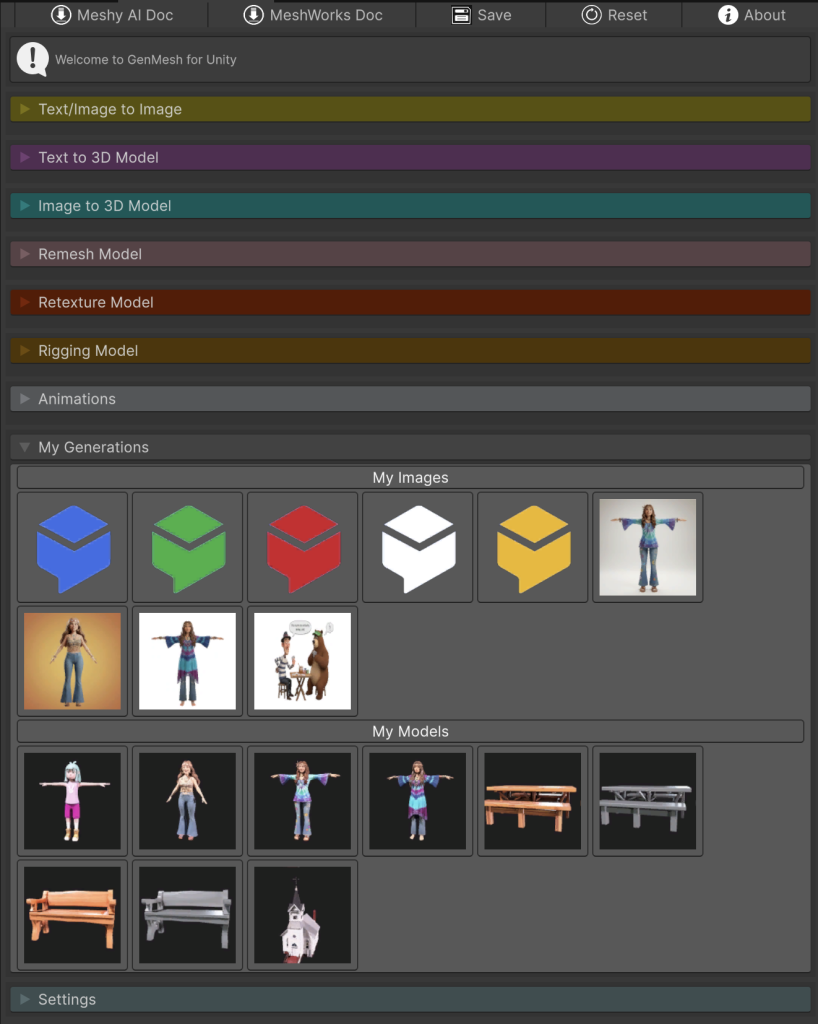Click the Save disk icon
818x1024 pixels.
(x=461, y=15)
